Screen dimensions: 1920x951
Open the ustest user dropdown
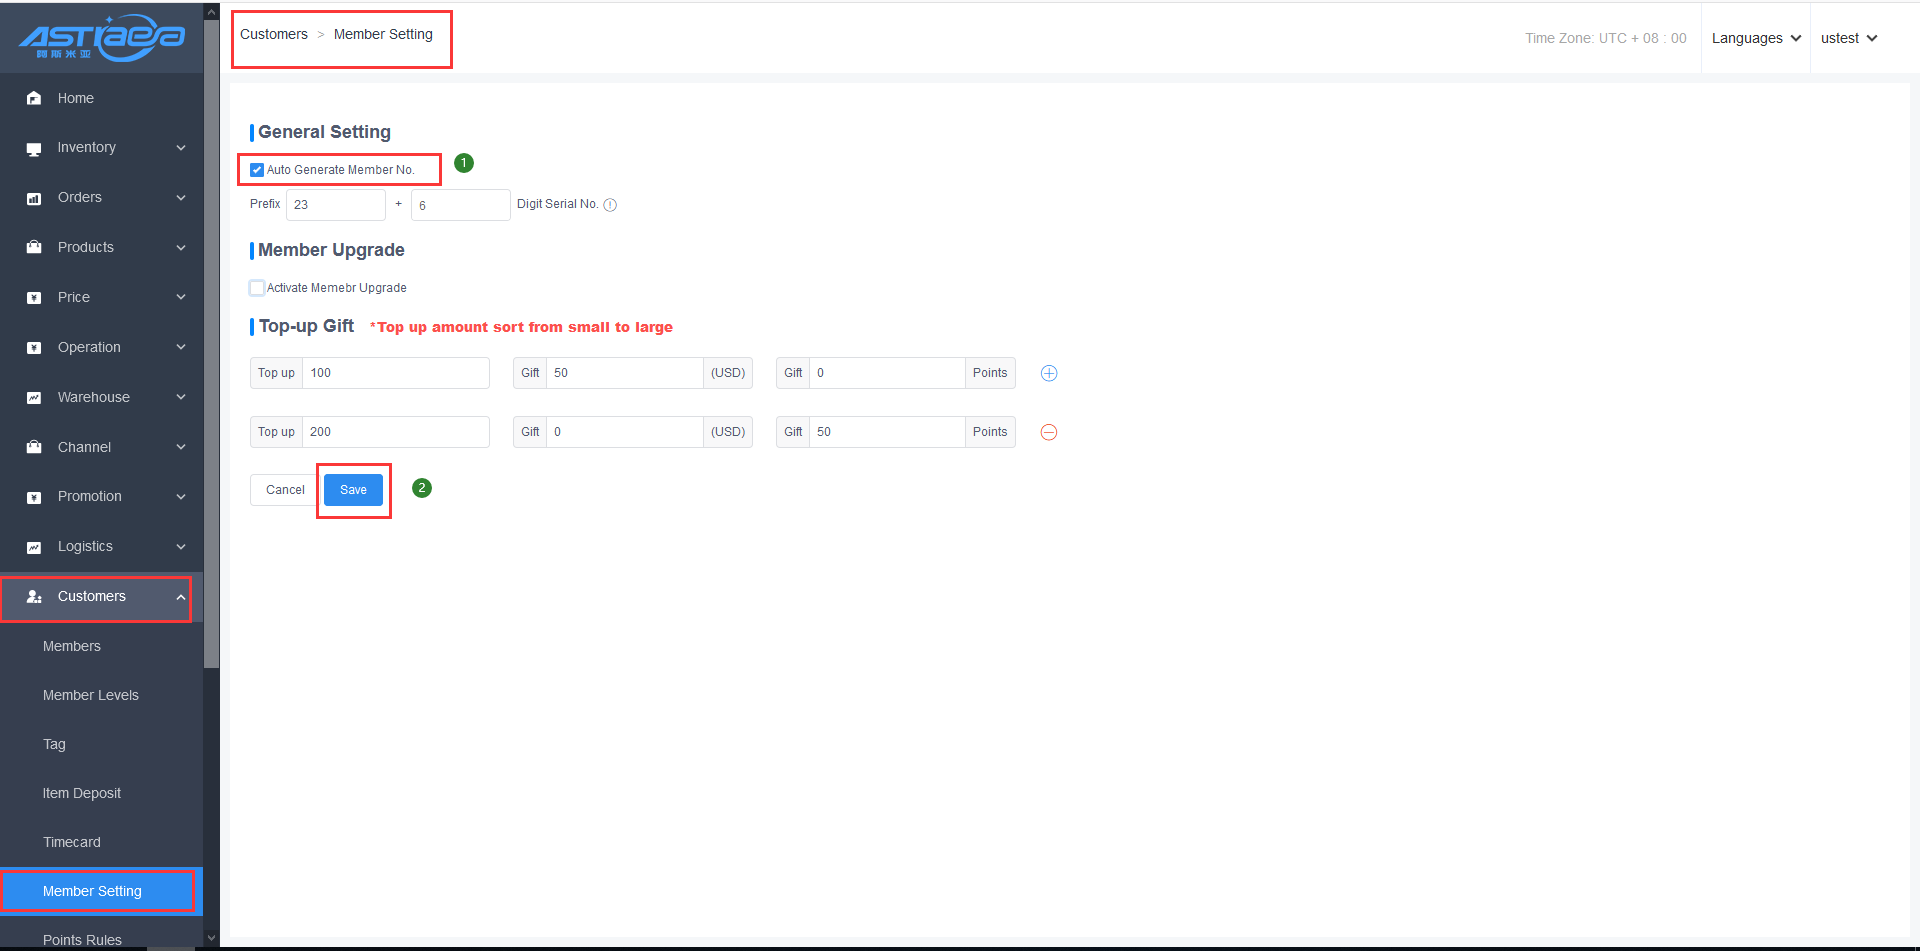pyautogui.click(x=1848, y=38)
